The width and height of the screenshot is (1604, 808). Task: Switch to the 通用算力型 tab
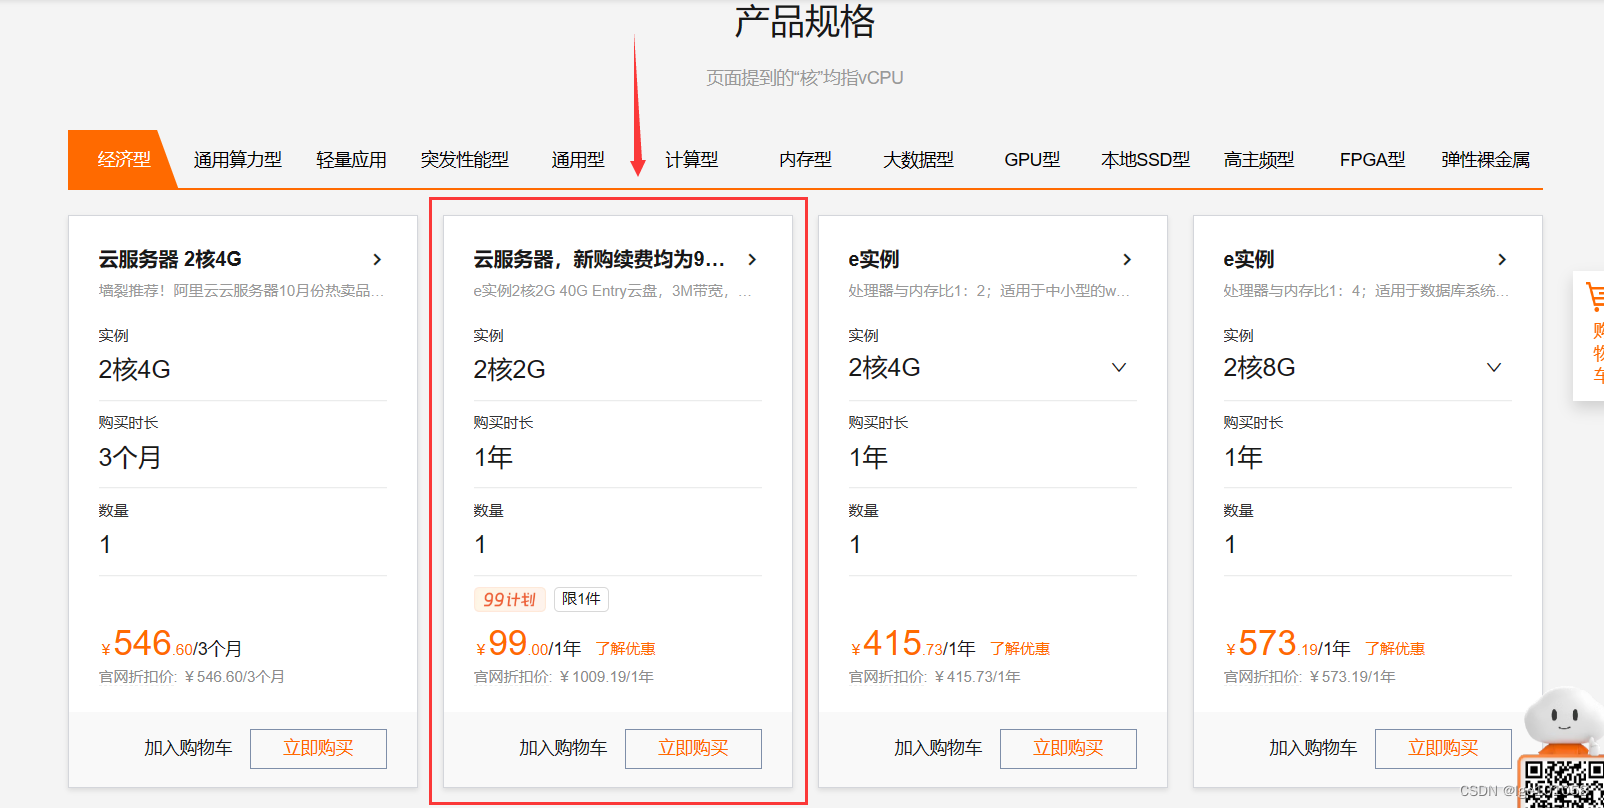237,160
